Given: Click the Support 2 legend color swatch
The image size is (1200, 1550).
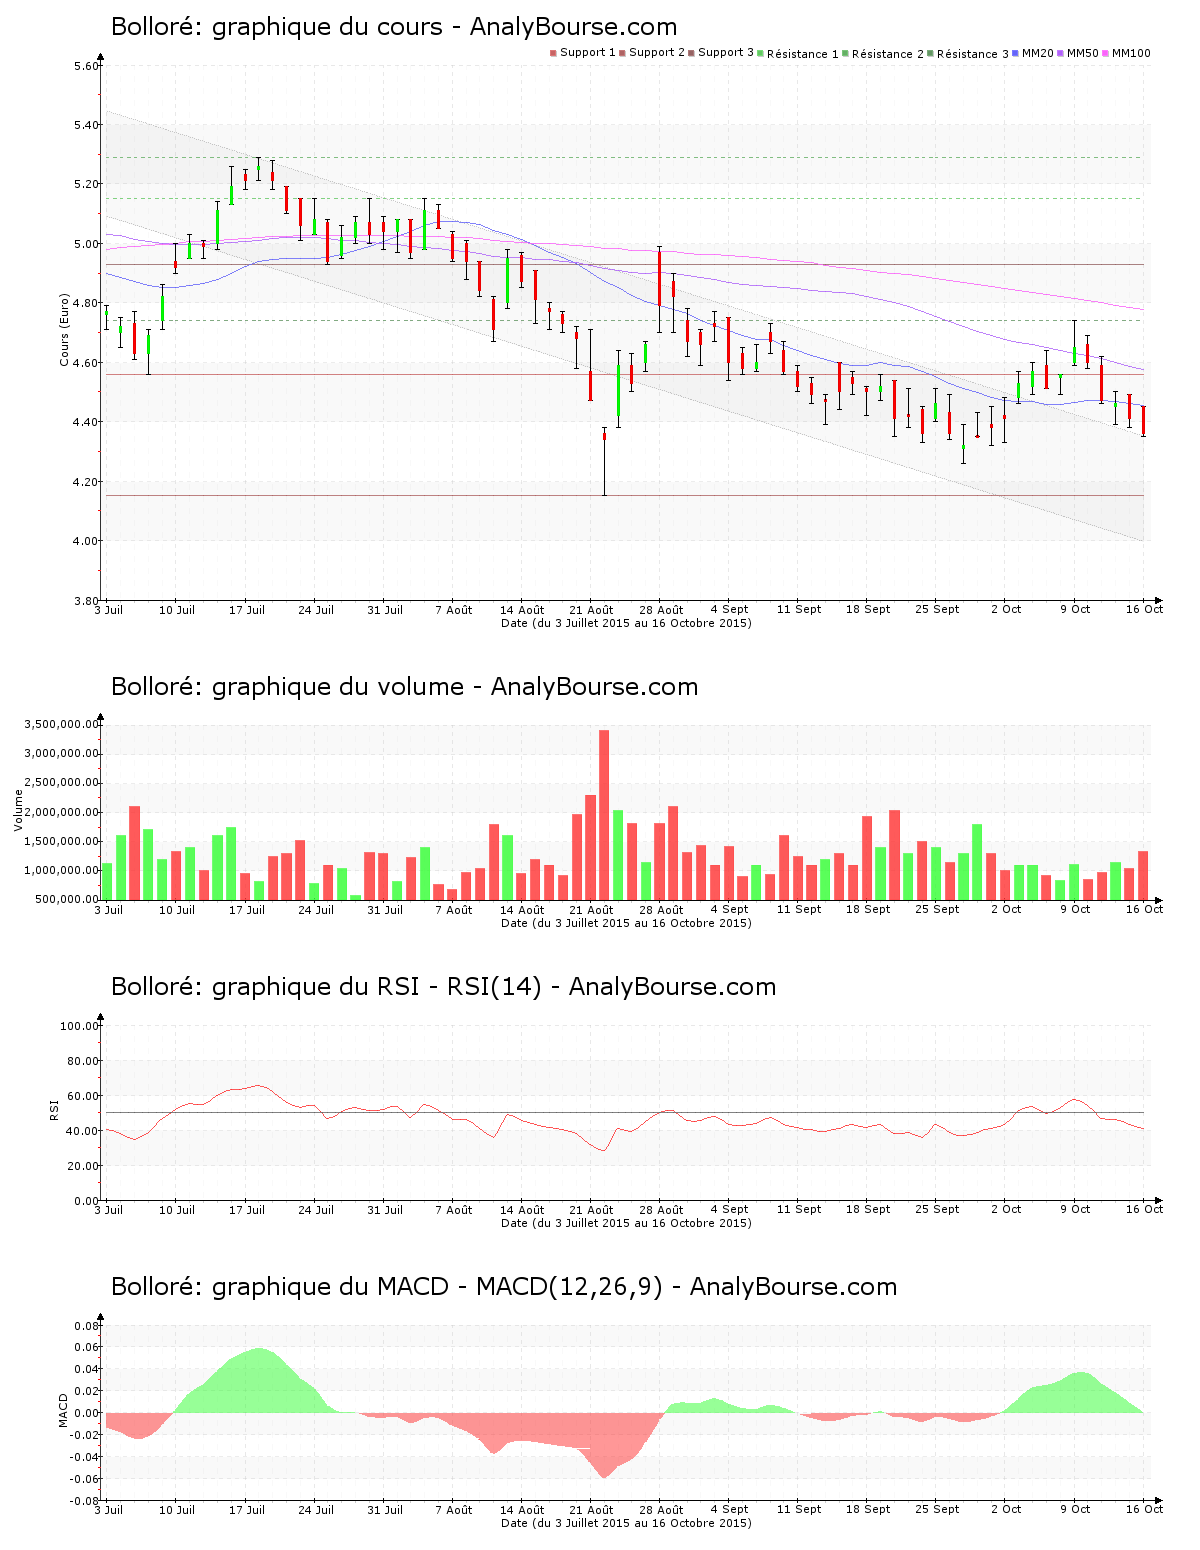Looking at the screenshot, I should click(x=622, y=53).
